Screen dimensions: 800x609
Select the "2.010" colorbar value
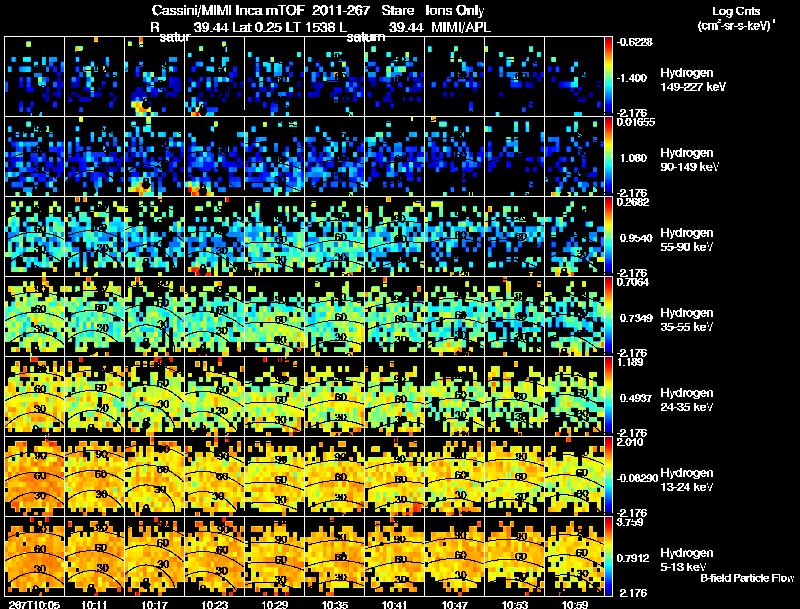pyautogui.click(x=630, y=442)
